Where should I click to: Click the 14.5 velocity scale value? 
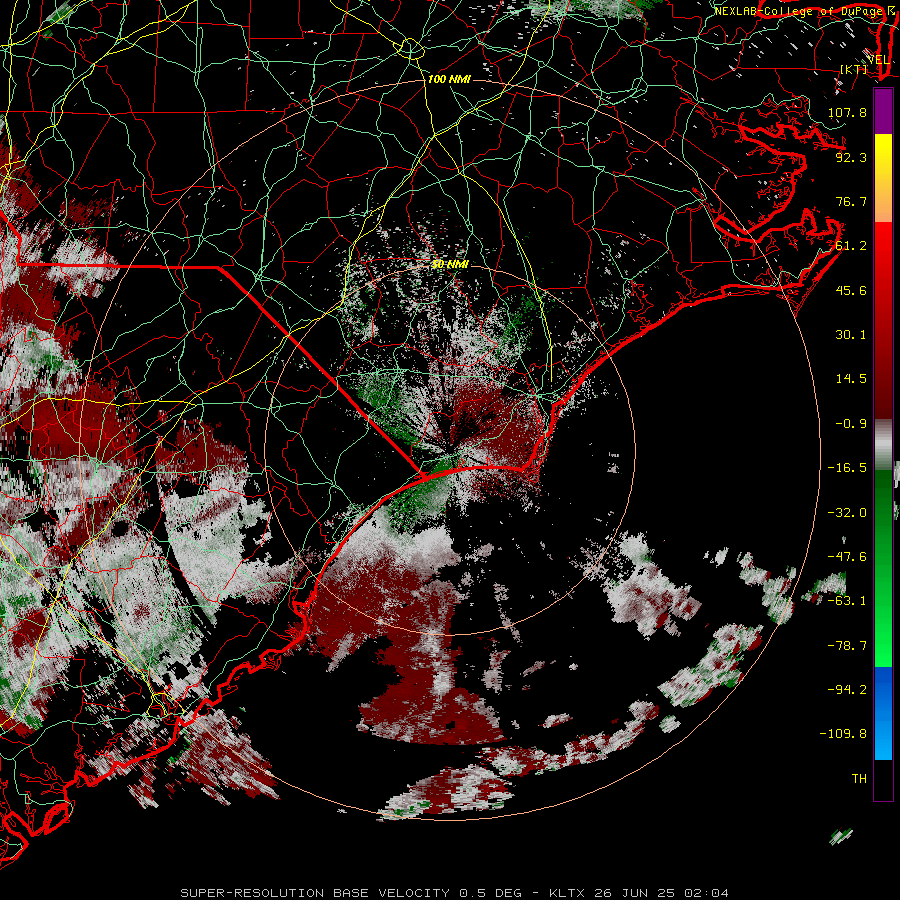coord(851,379)
